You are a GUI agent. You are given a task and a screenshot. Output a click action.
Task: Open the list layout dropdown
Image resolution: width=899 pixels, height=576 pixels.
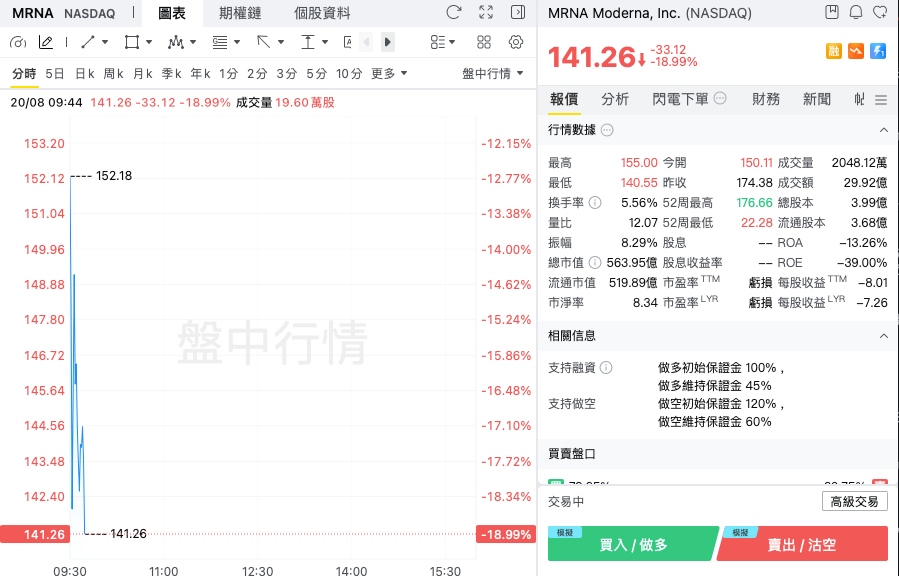click(443, 42)
